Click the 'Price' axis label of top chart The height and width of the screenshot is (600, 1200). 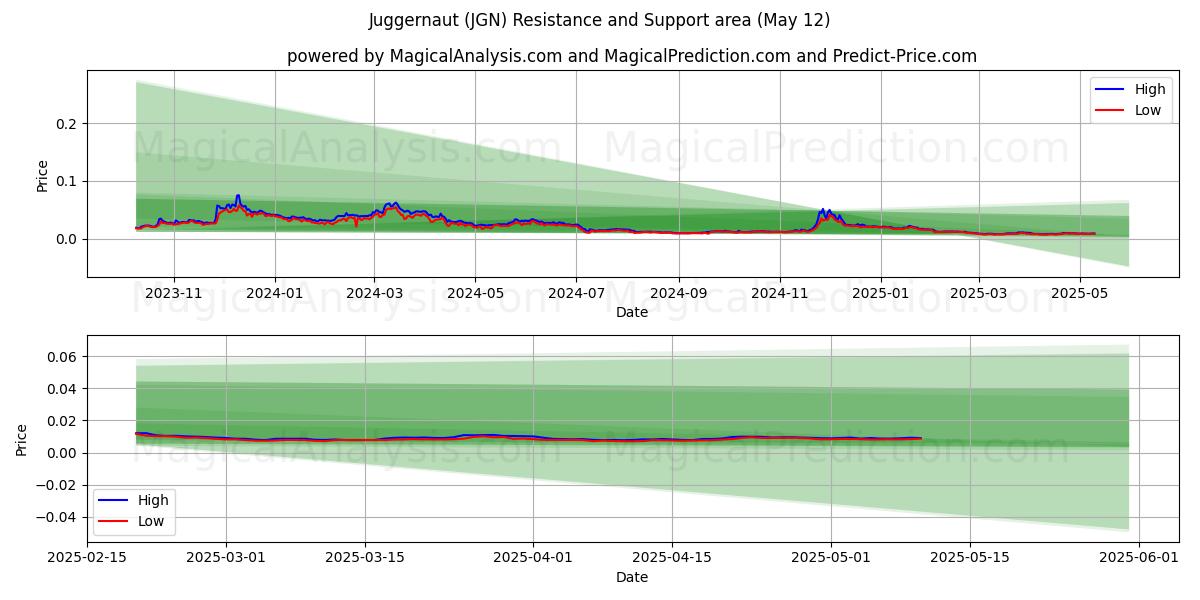(x=42, y=175)
